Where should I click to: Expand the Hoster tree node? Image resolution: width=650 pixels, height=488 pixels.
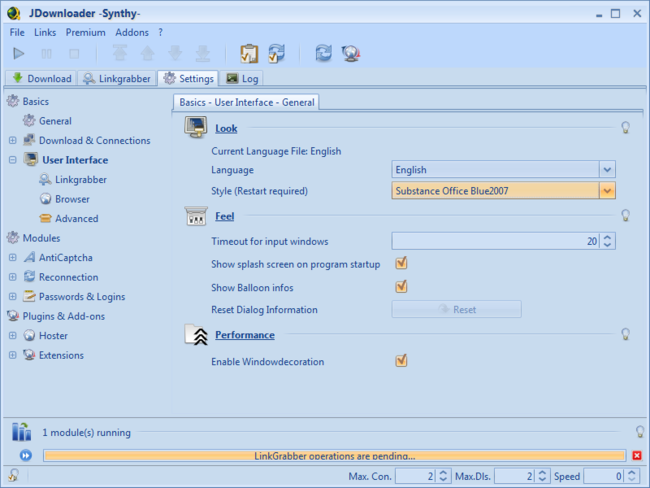[x=13, y=335]
